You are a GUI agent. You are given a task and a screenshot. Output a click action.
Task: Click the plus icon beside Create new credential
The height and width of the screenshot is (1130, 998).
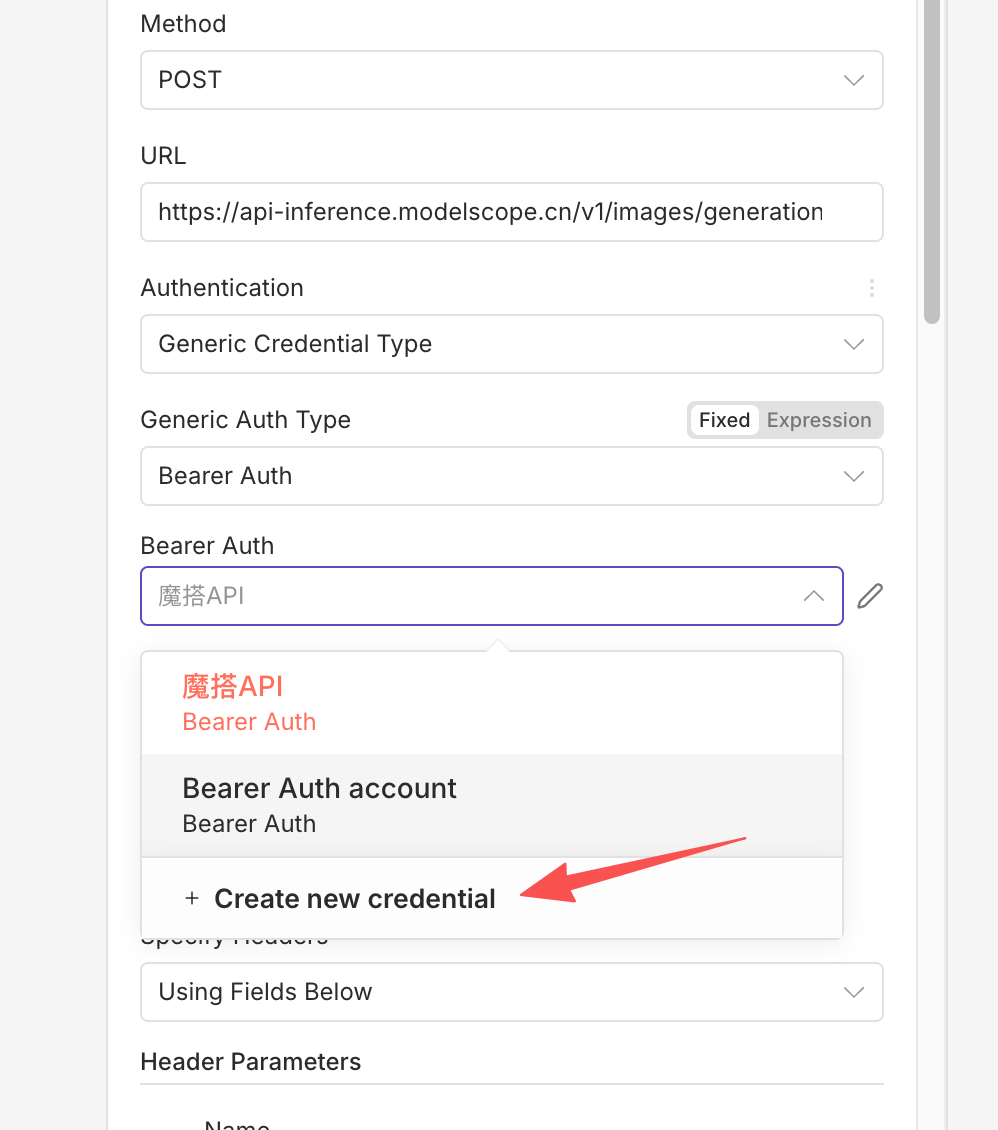pos(192,899)
